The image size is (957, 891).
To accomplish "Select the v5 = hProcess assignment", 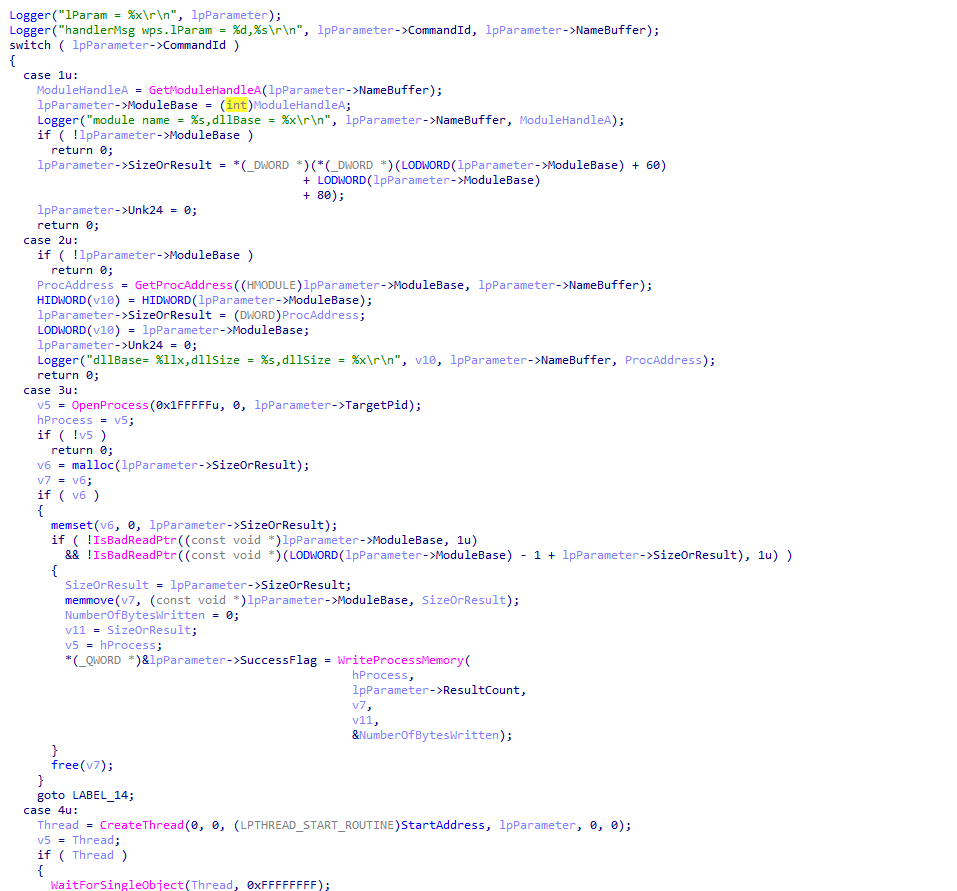I will (x=114, y=645).
